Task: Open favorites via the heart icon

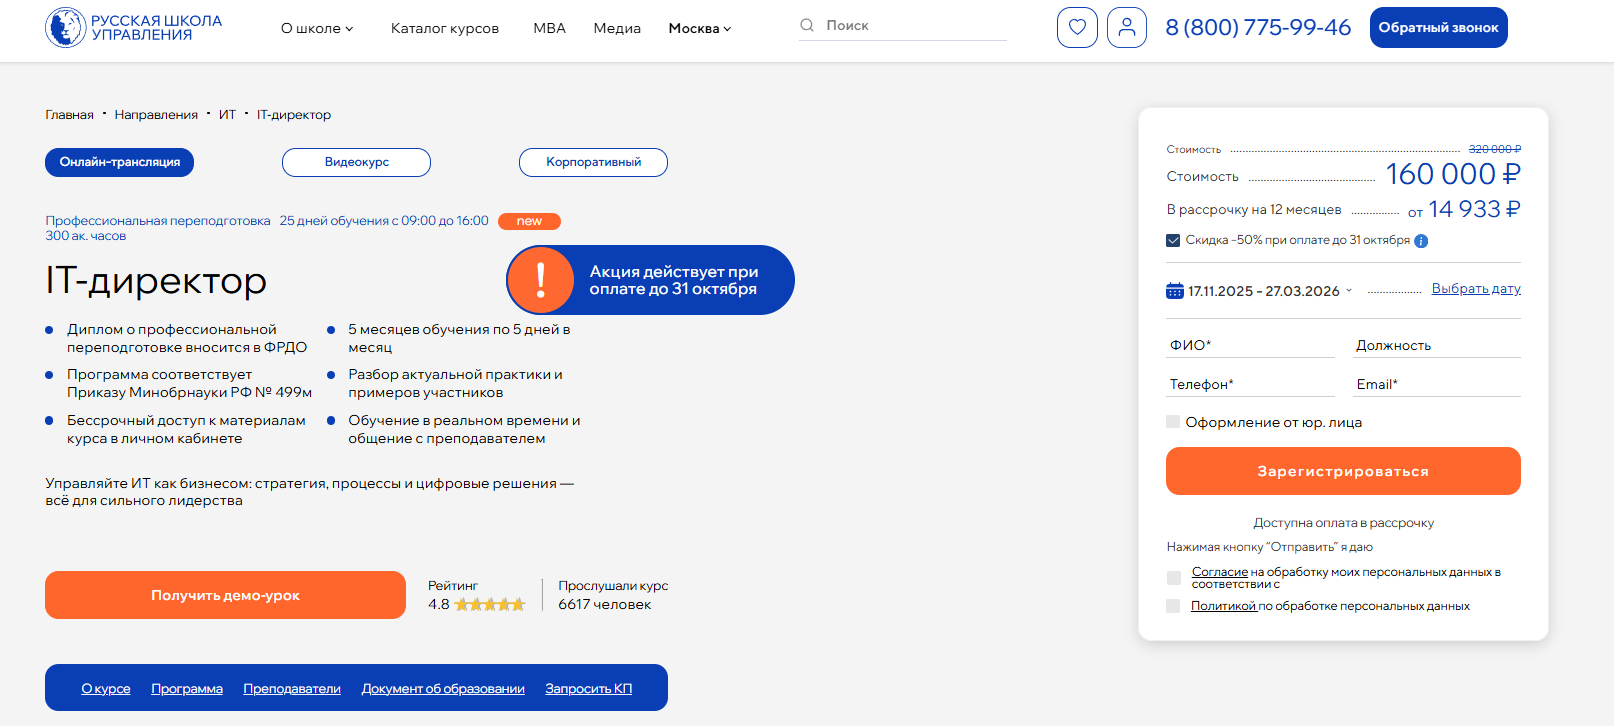Action: click(1077, 27)
